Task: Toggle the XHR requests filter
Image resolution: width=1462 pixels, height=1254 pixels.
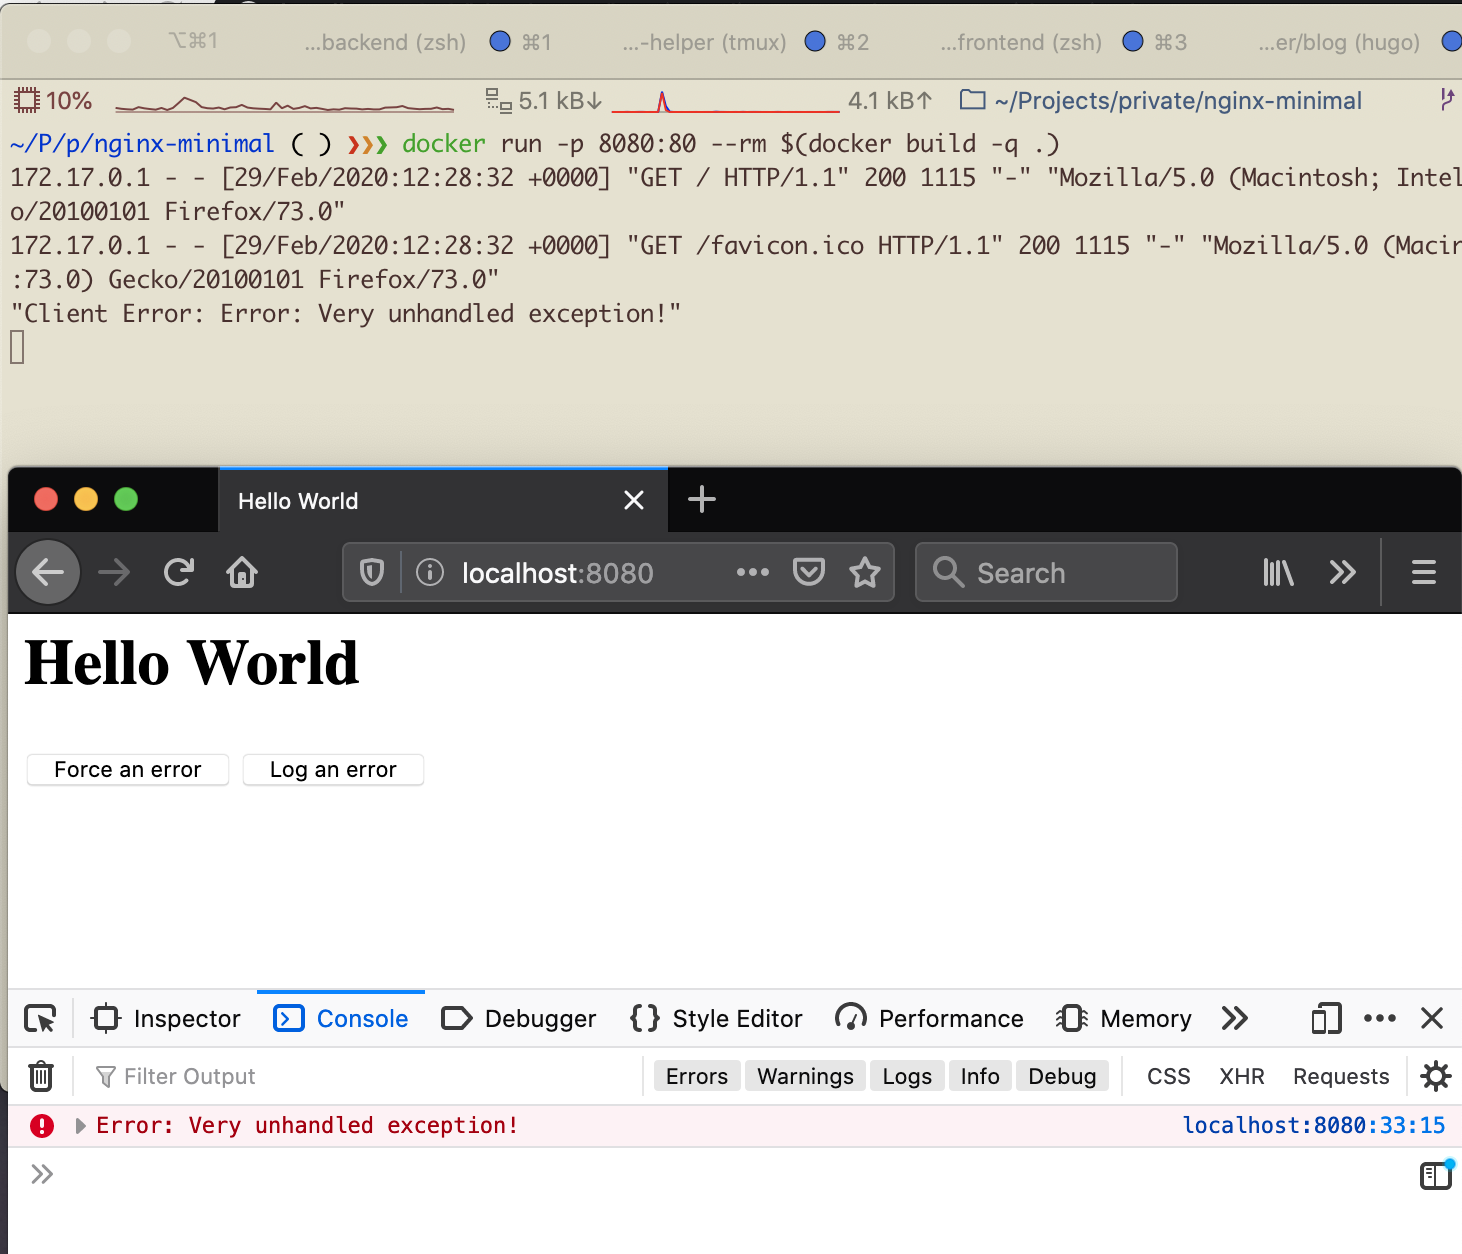Action: (1241, 1076)
